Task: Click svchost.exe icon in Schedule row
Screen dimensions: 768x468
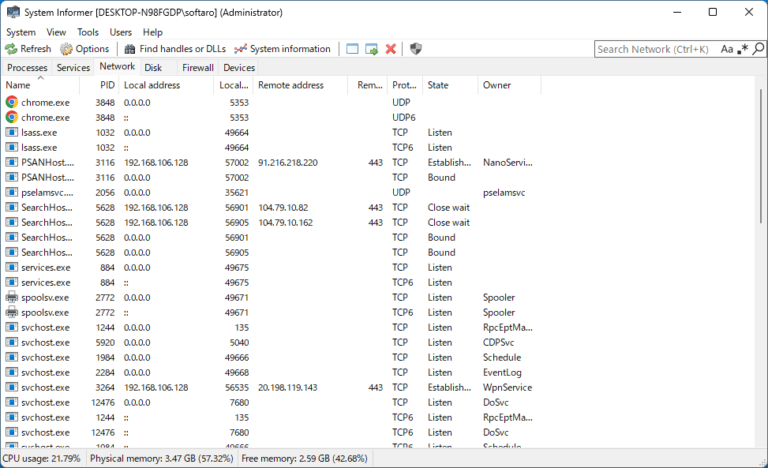Action: (12, 357)
